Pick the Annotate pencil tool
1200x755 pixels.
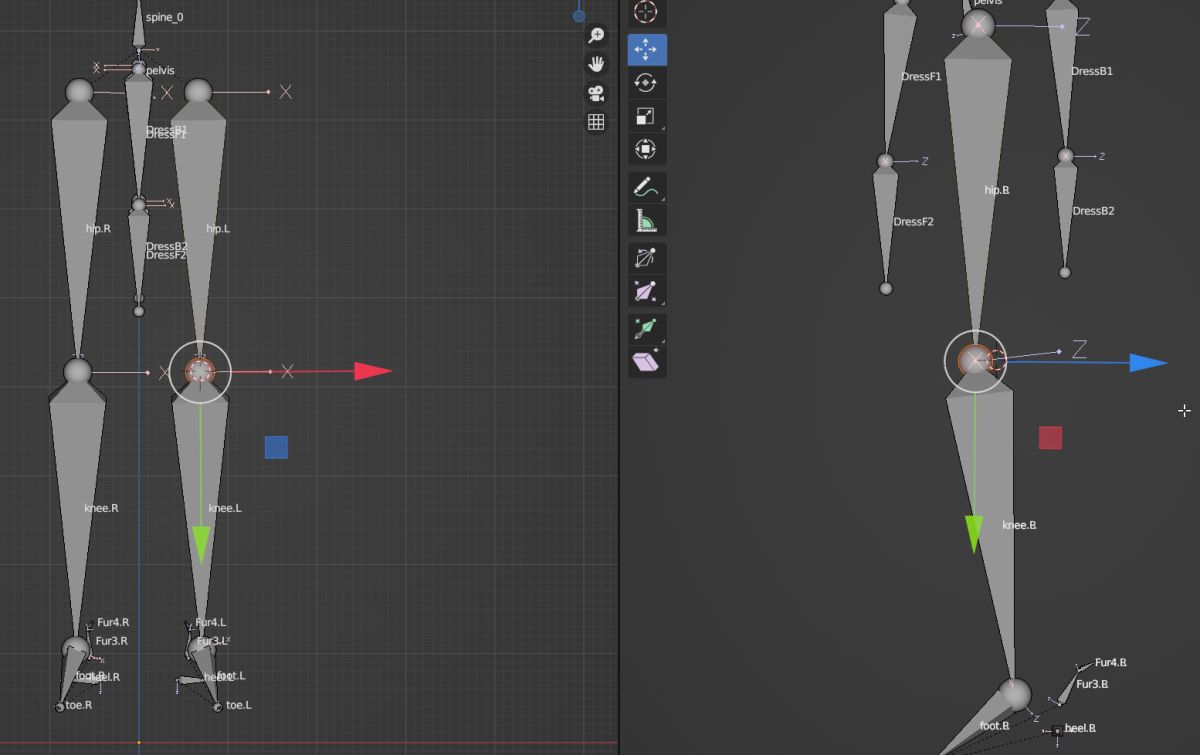click(x=646, y=187)
